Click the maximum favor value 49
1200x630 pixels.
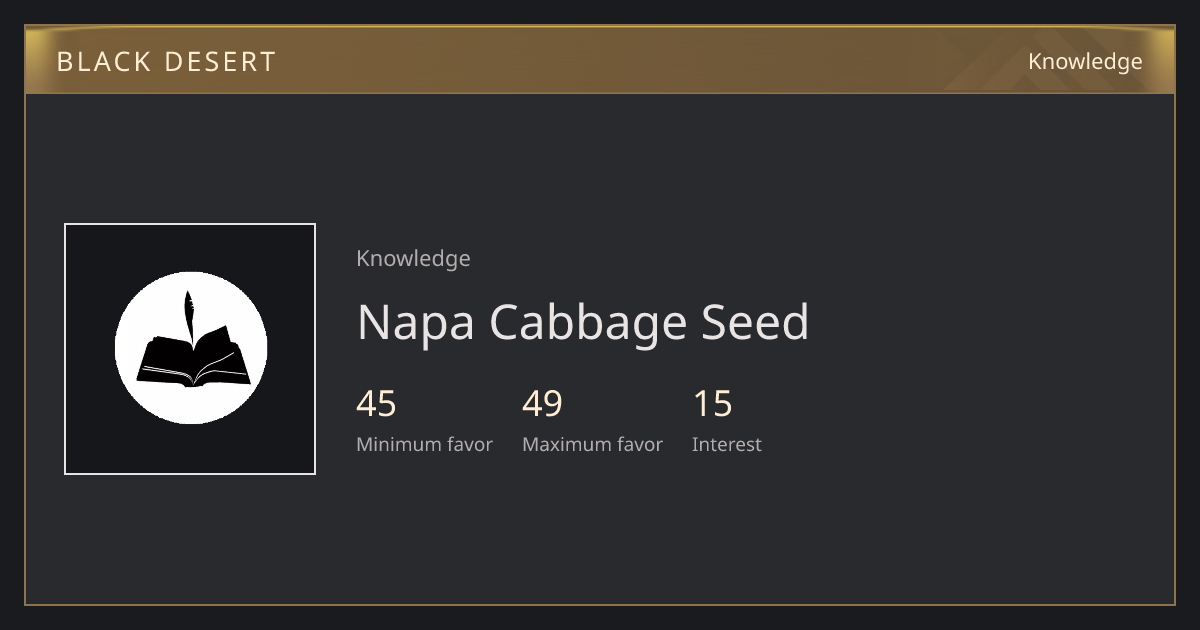click(x=543, y=404)
